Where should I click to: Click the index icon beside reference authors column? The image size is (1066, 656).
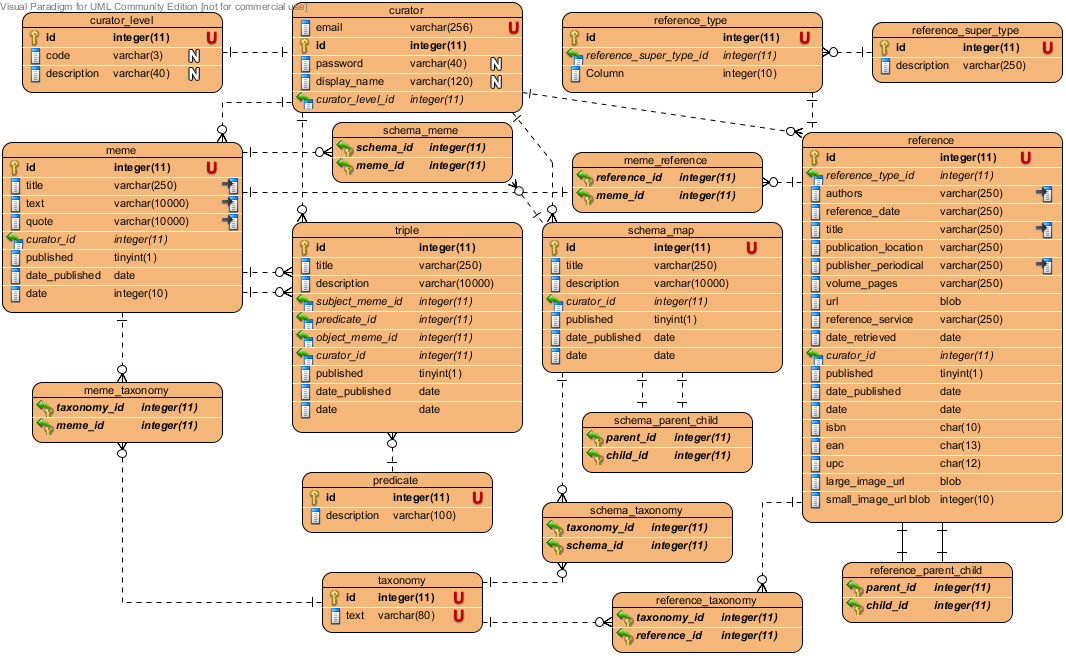pyautogui.click(x=1045, y=194)
